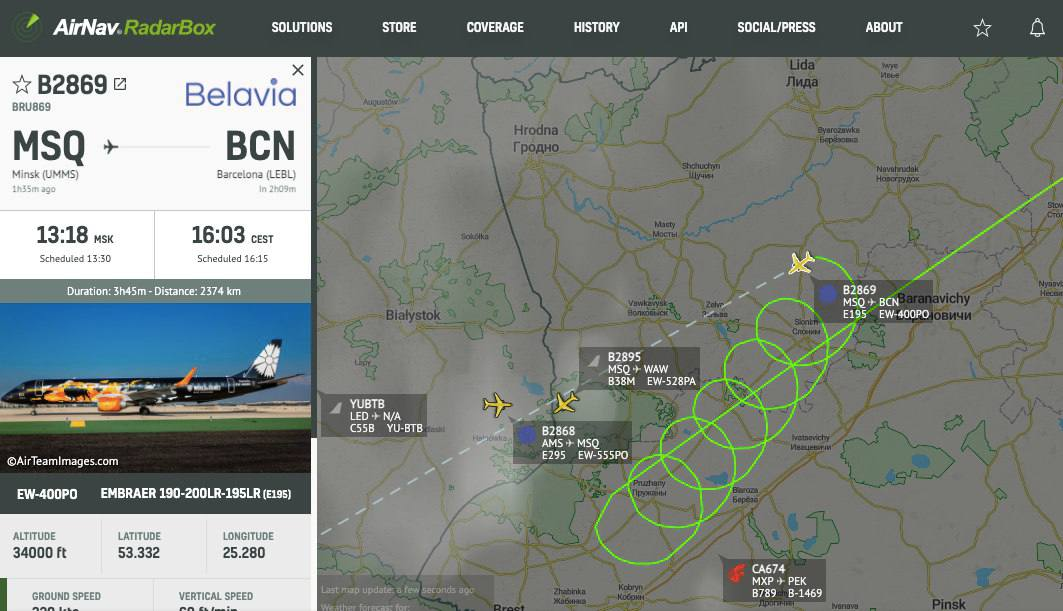Image resolution: width=1063 pixels, height=611 pixels.
Task: Click the ABOUT navigation item
Action: [884, 28]
